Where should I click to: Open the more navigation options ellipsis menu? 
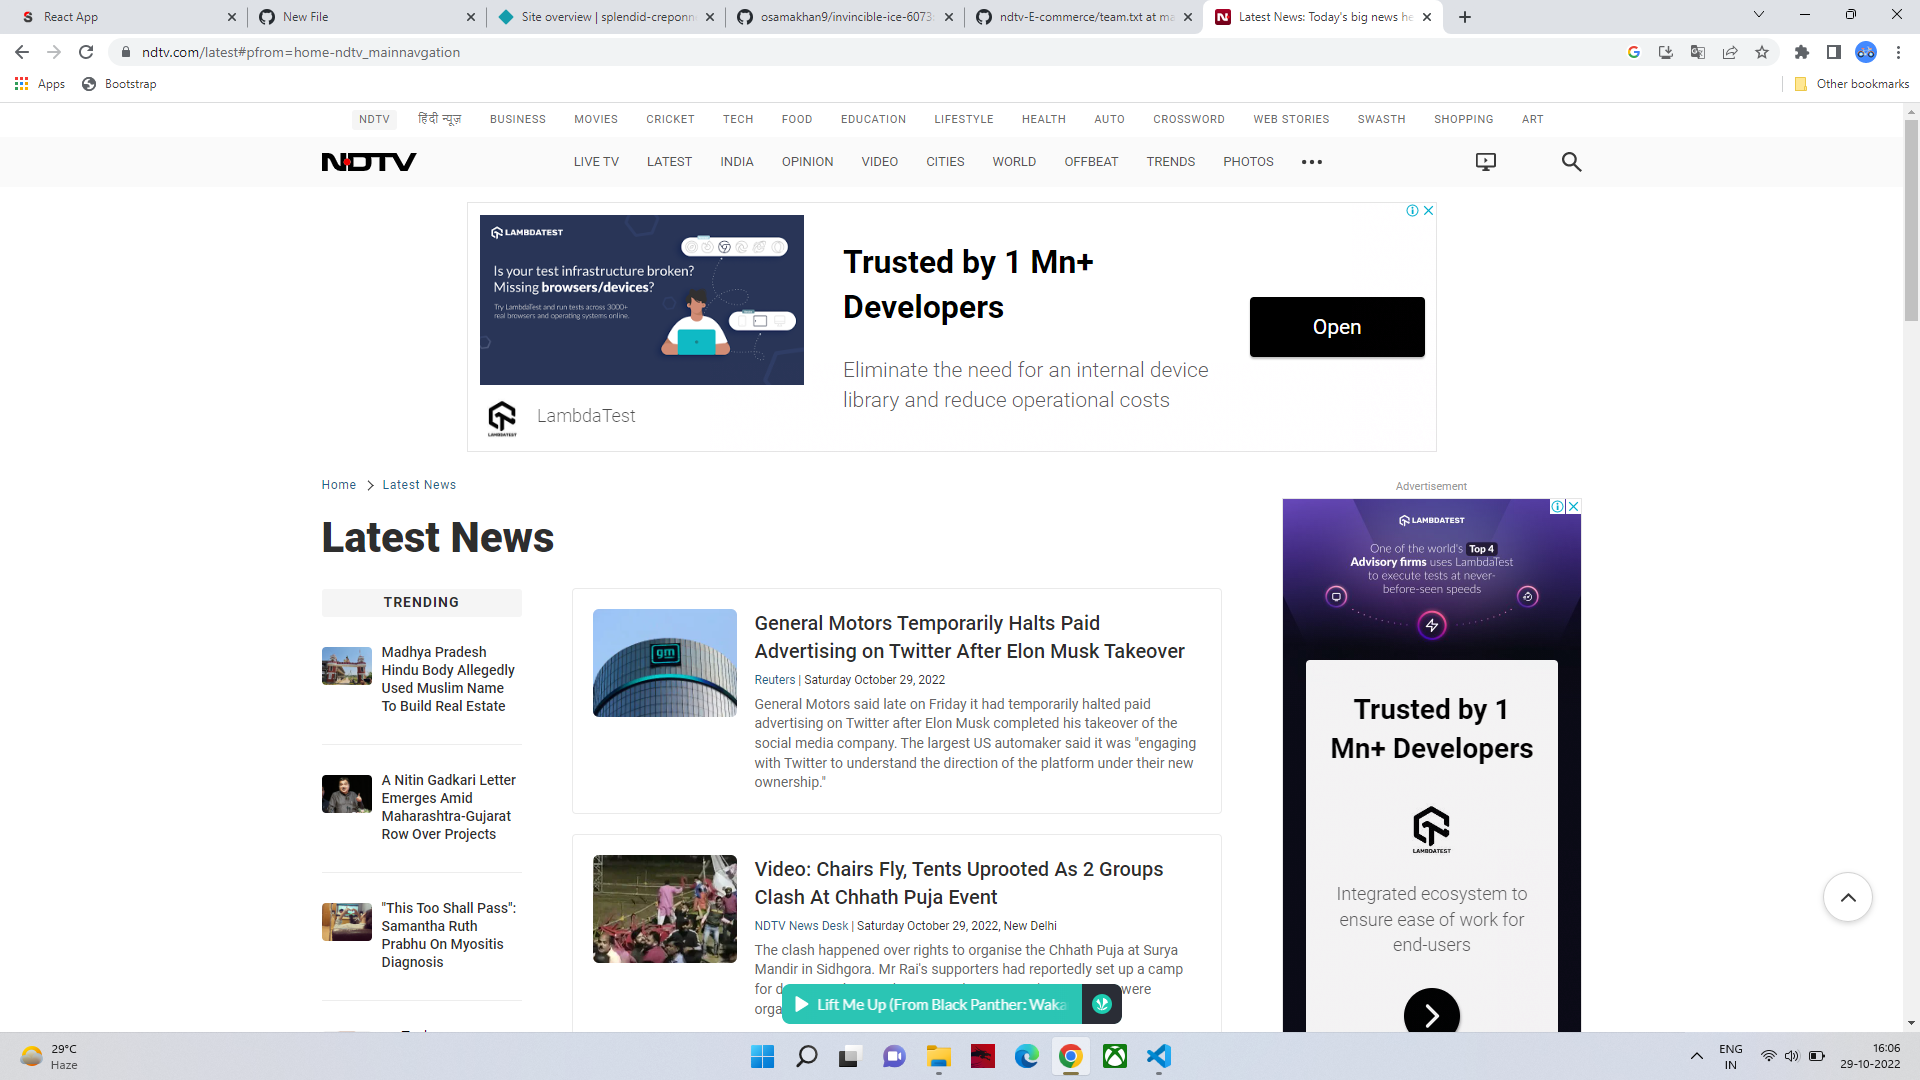pyautogui.click(x=1312, y=161)
